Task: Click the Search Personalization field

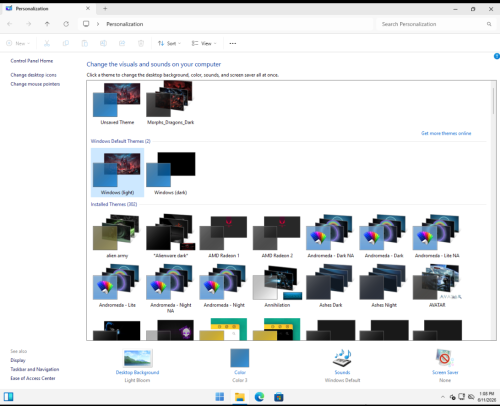Action: click(x=436, y=24)
